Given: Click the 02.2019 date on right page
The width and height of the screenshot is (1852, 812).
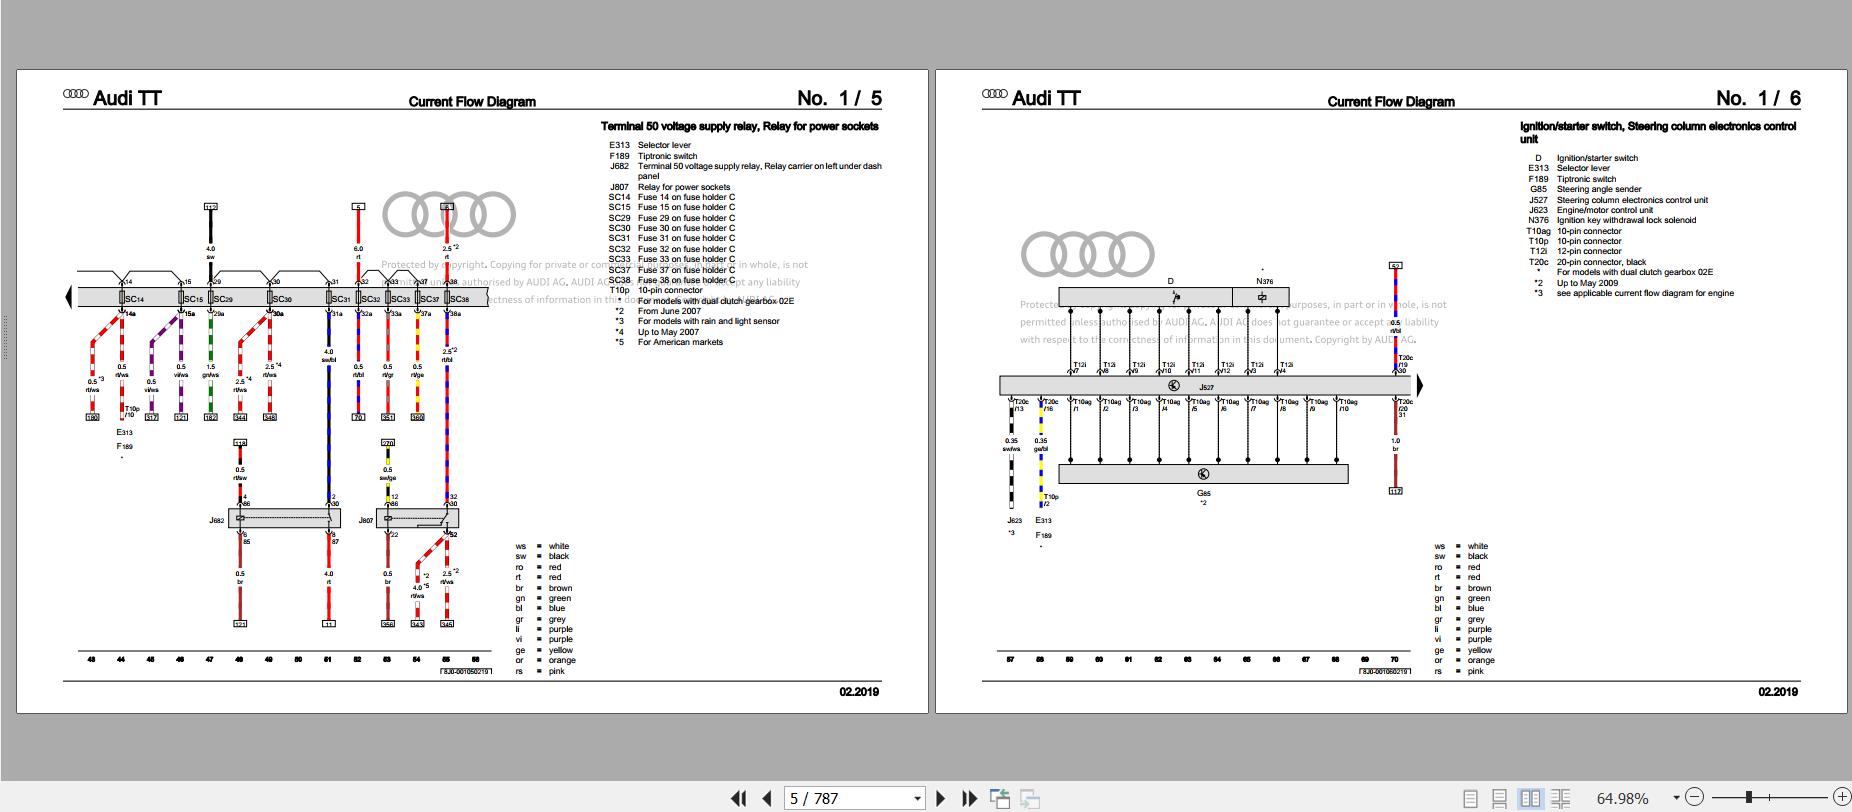Looking at the screenshot, I should point(1778,692).
